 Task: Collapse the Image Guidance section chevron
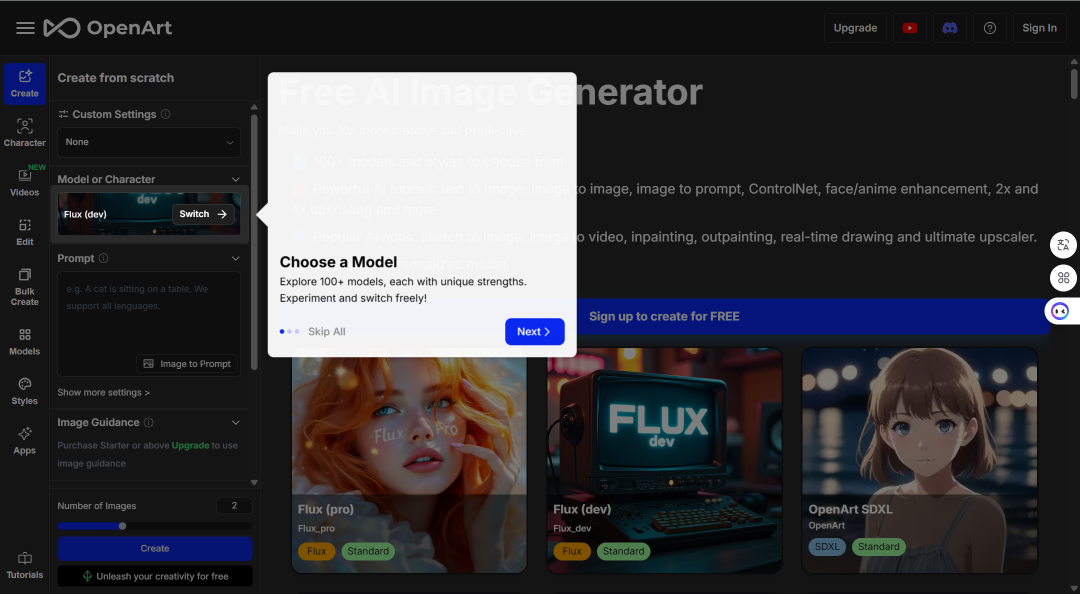point(236,422)
